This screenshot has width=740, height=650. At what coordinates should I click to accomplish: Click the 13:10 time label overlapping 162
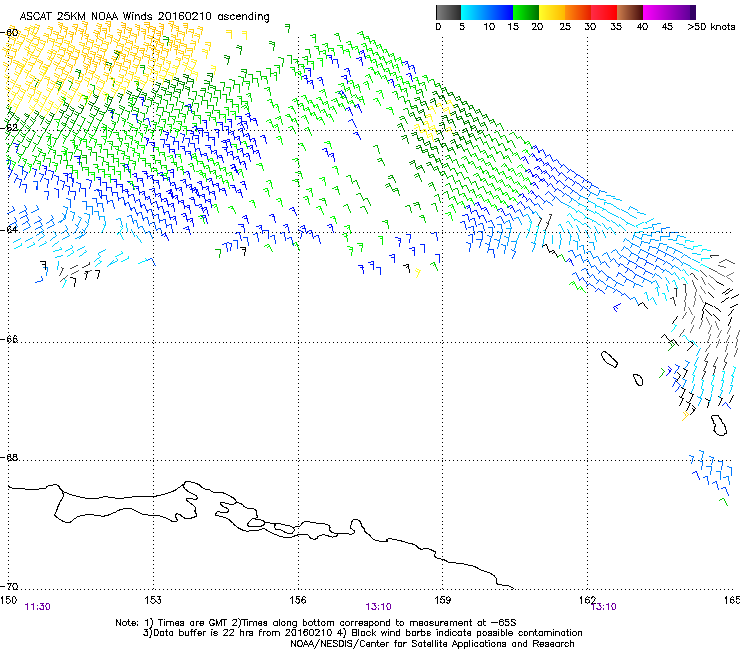[604, 607]
